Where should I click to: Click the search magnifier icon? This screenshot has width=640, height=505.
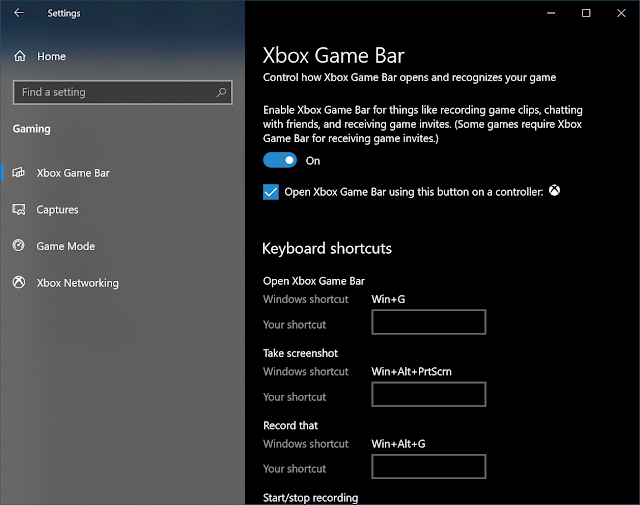pos(221,92)
